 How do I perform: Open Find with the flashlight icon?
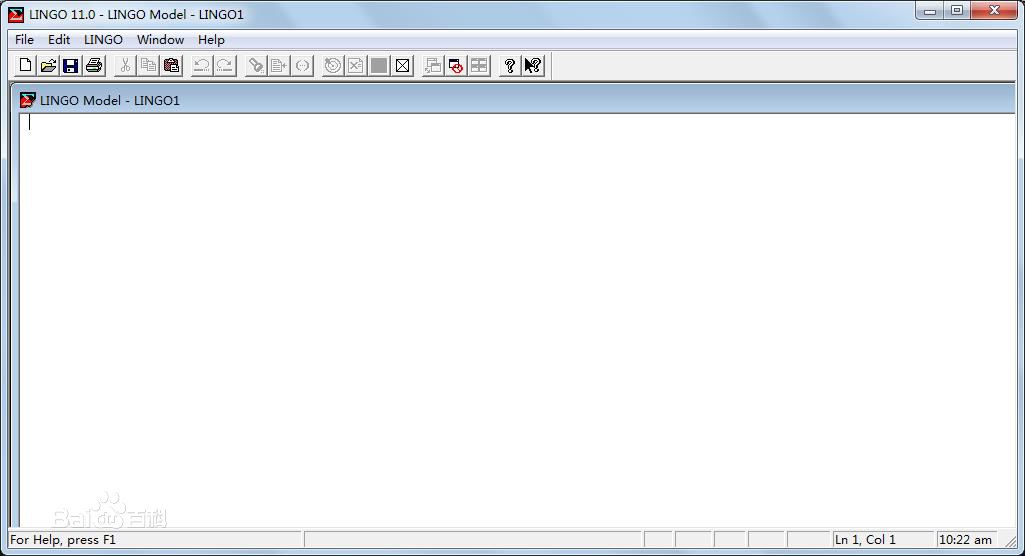point(256,66)
